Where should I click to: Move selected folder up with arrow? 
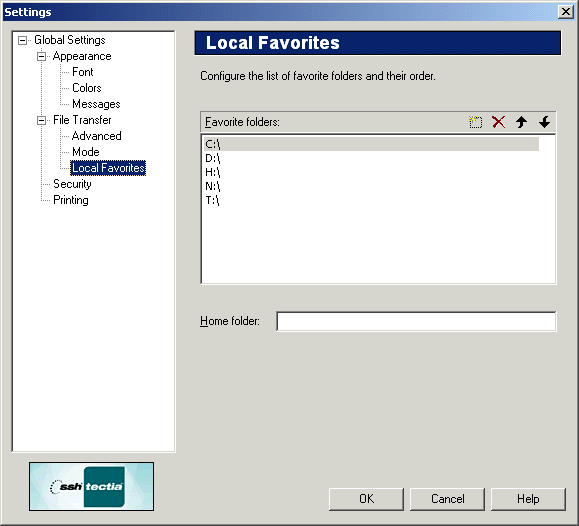tap(521, 122)
